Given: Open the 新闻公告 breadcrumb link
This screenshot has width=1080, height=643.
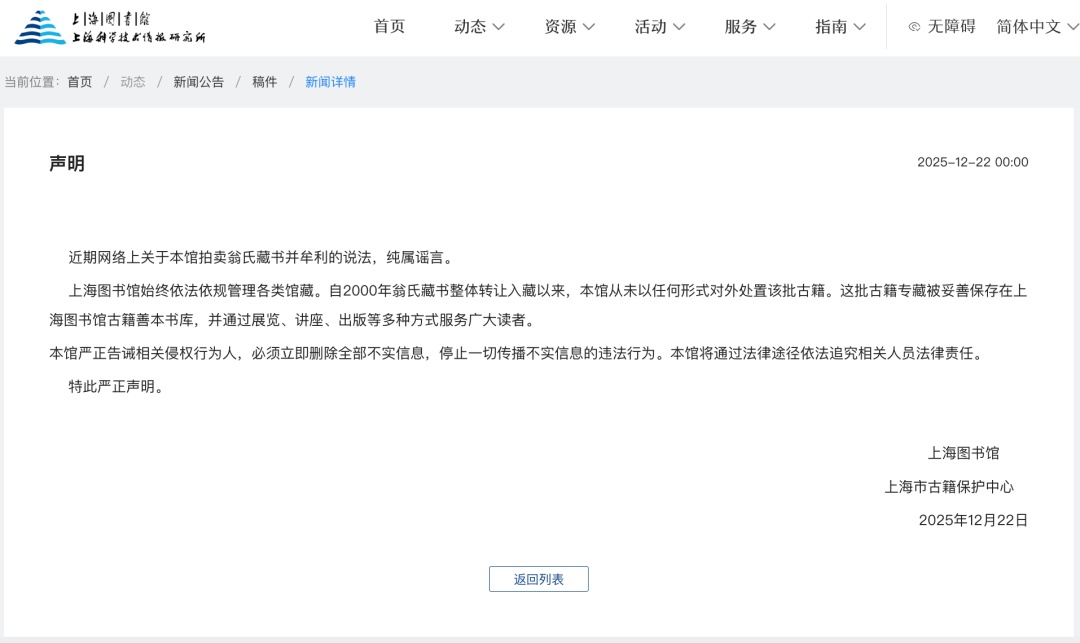Looking at the screenshot, I should pos(198,82).
